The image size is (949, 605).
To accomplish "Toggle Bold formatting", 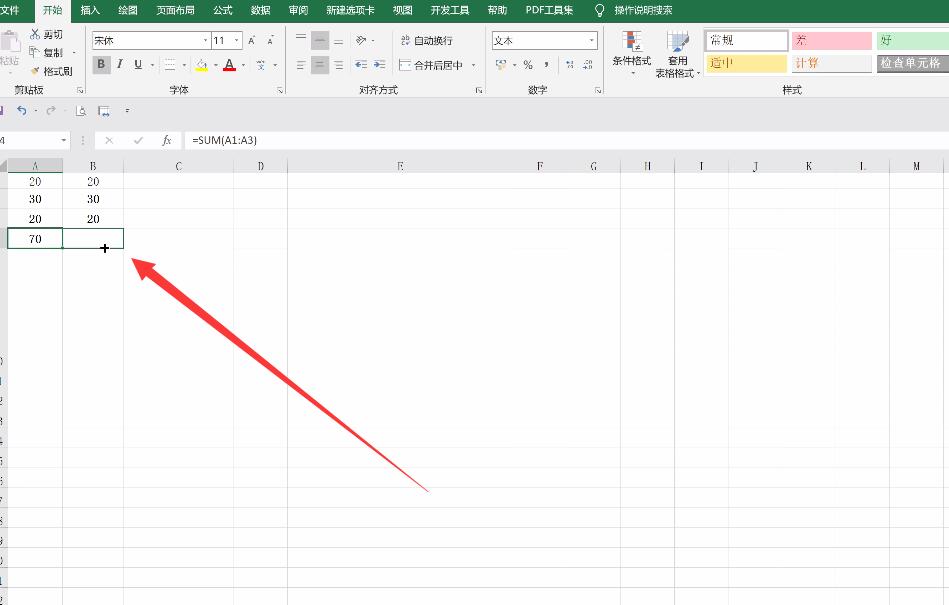I will [101, 64].
